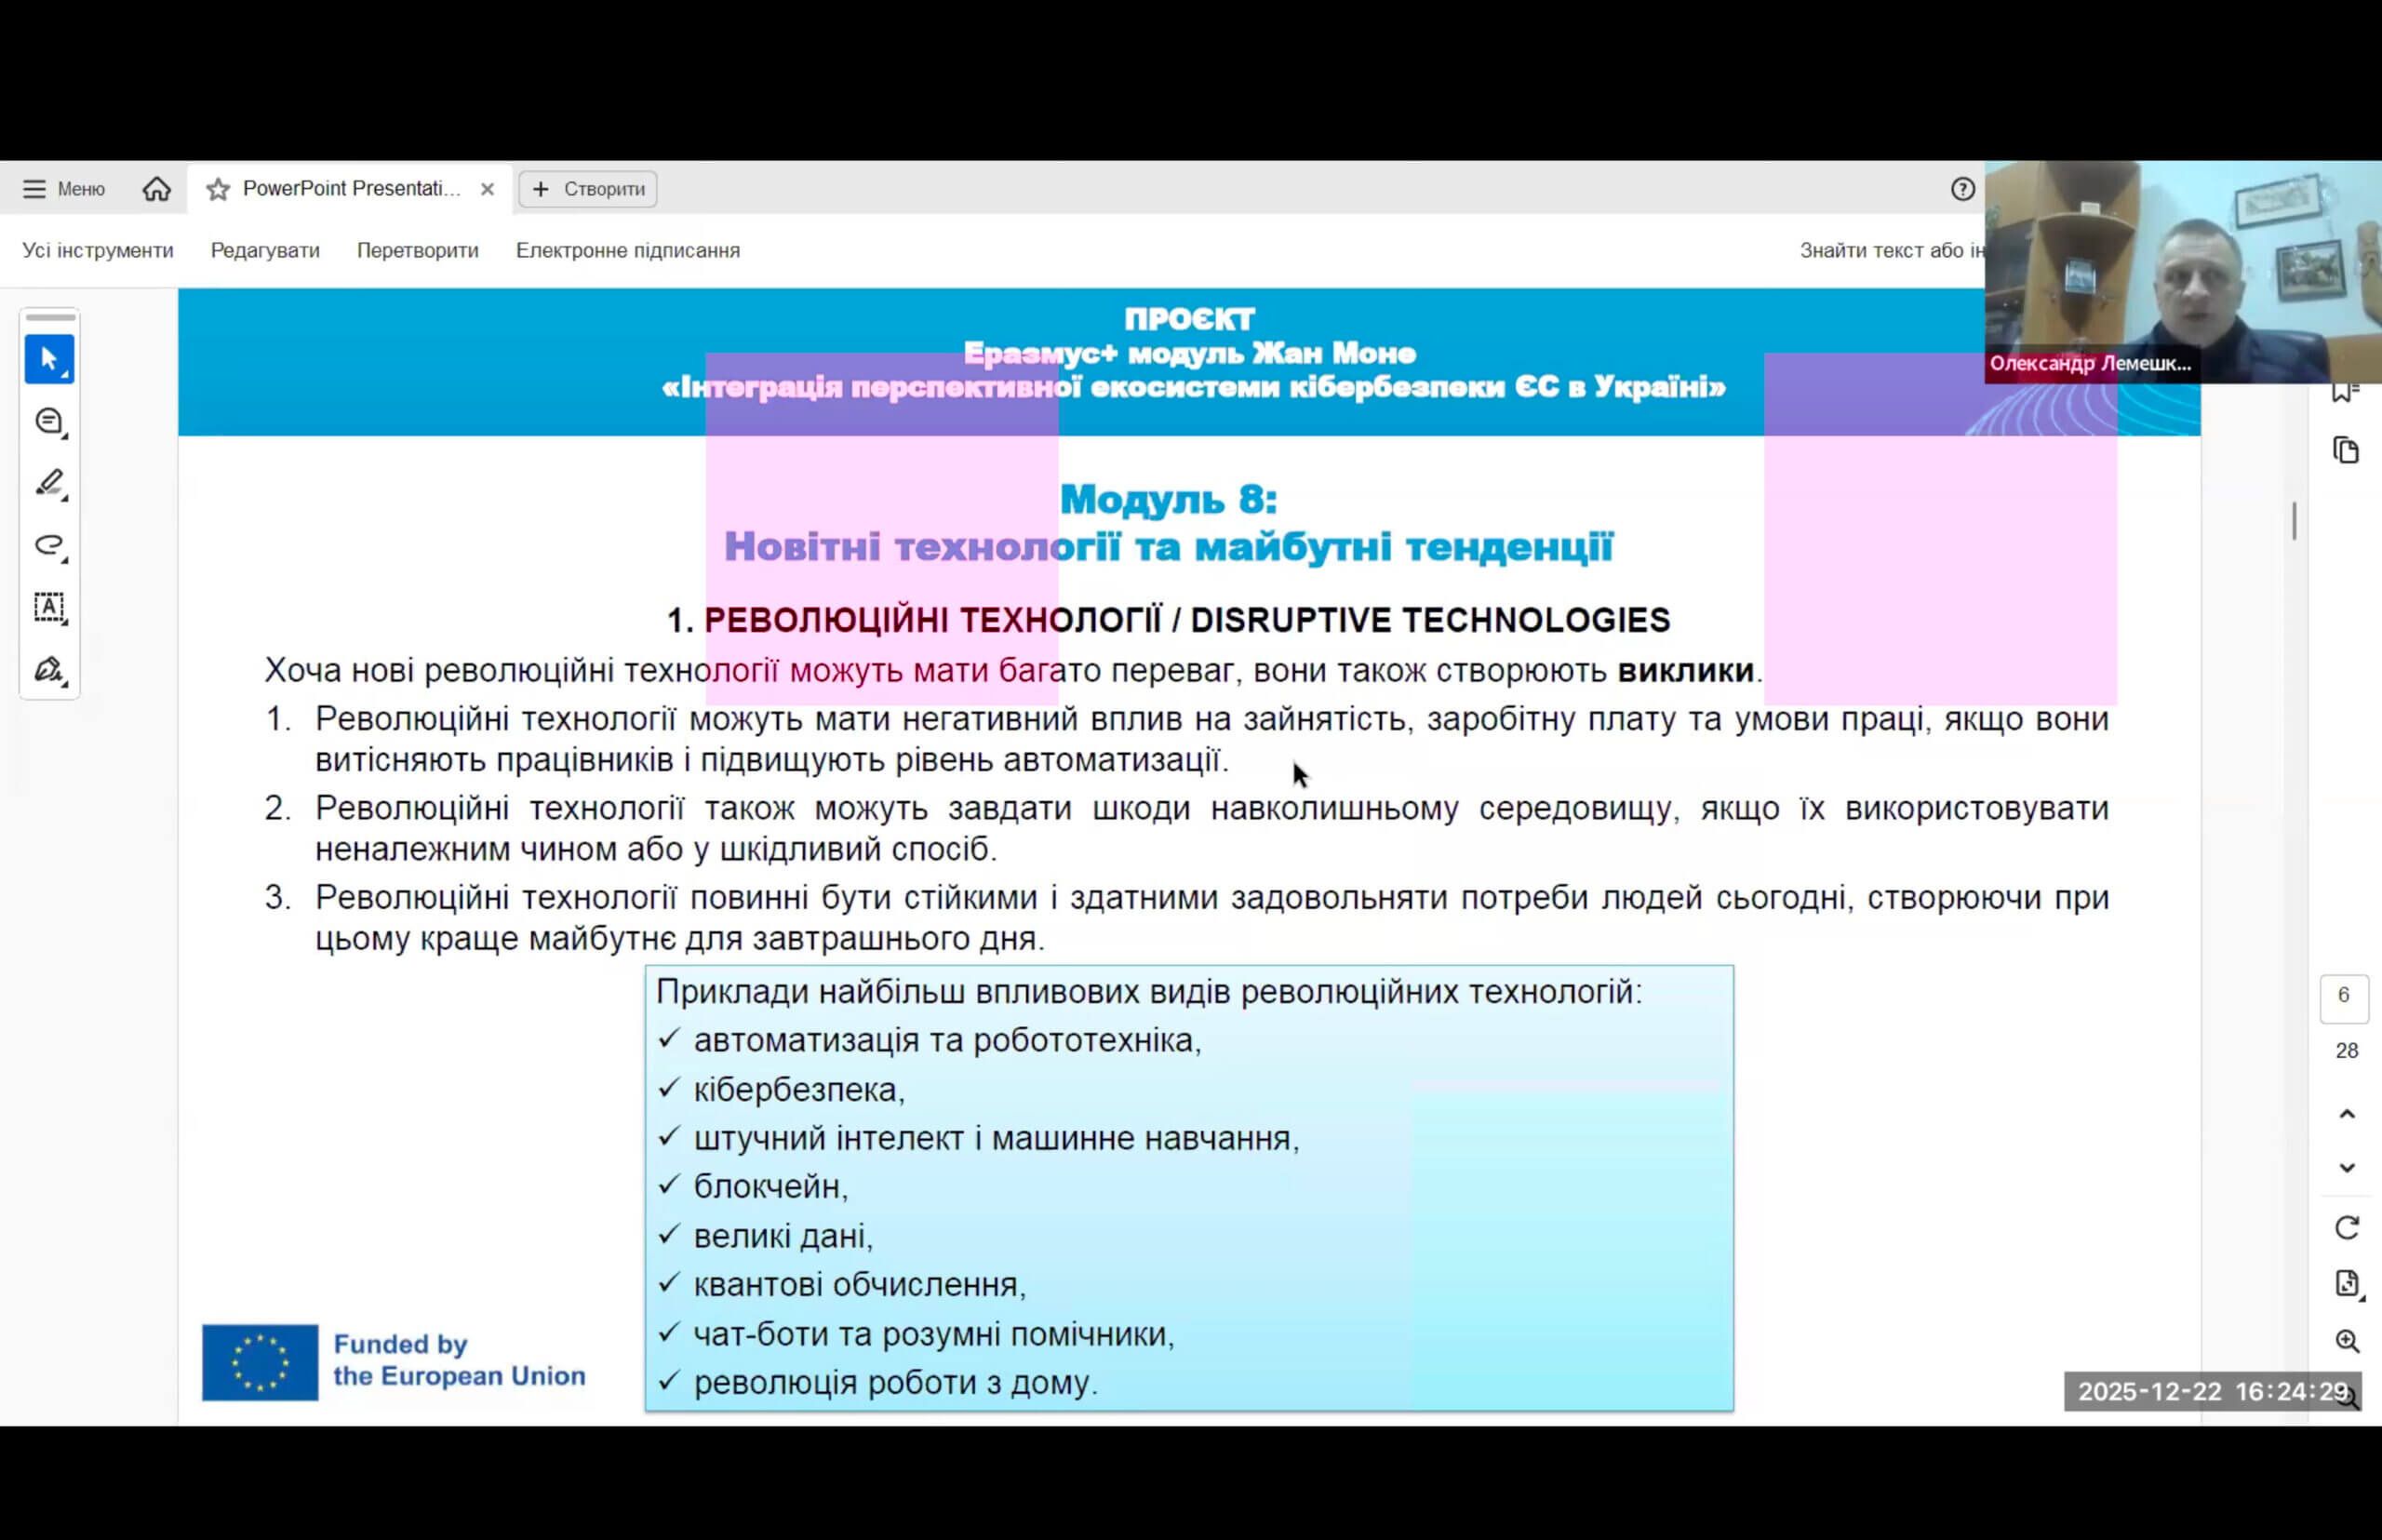Open the Редагувати menu item
The height and width of the screenshot is (1540, 2382).
(x=265, y=251)
